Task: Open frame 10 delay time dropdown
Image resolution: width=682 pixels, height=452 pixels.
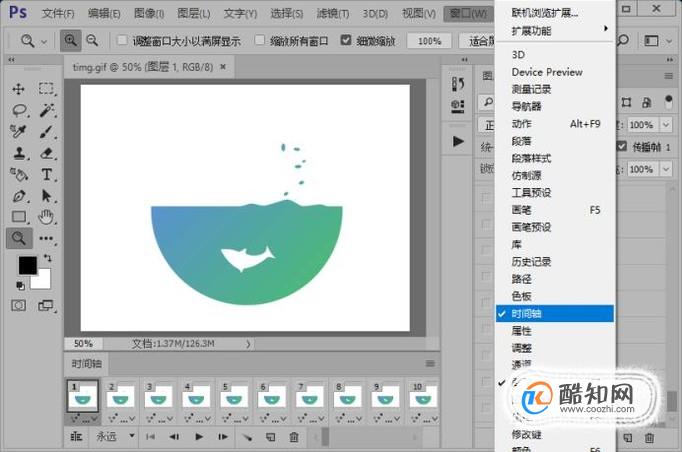Action: click(435, 419)
